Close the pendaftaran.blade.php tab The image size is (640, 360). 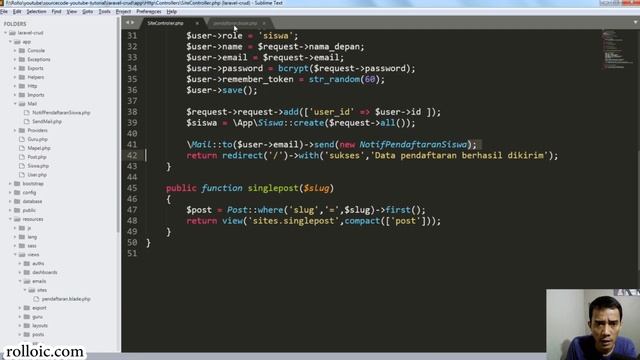[264, 23]
